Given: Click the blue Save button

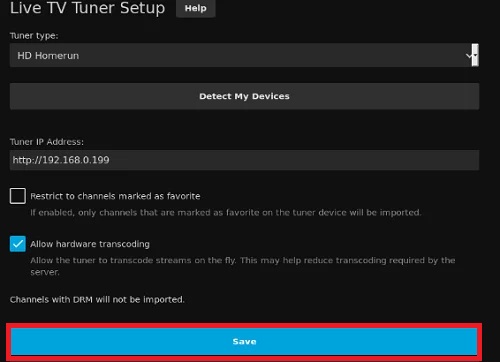Looking at the screenshot, I should pyautogui.click(x=244, y=341).
